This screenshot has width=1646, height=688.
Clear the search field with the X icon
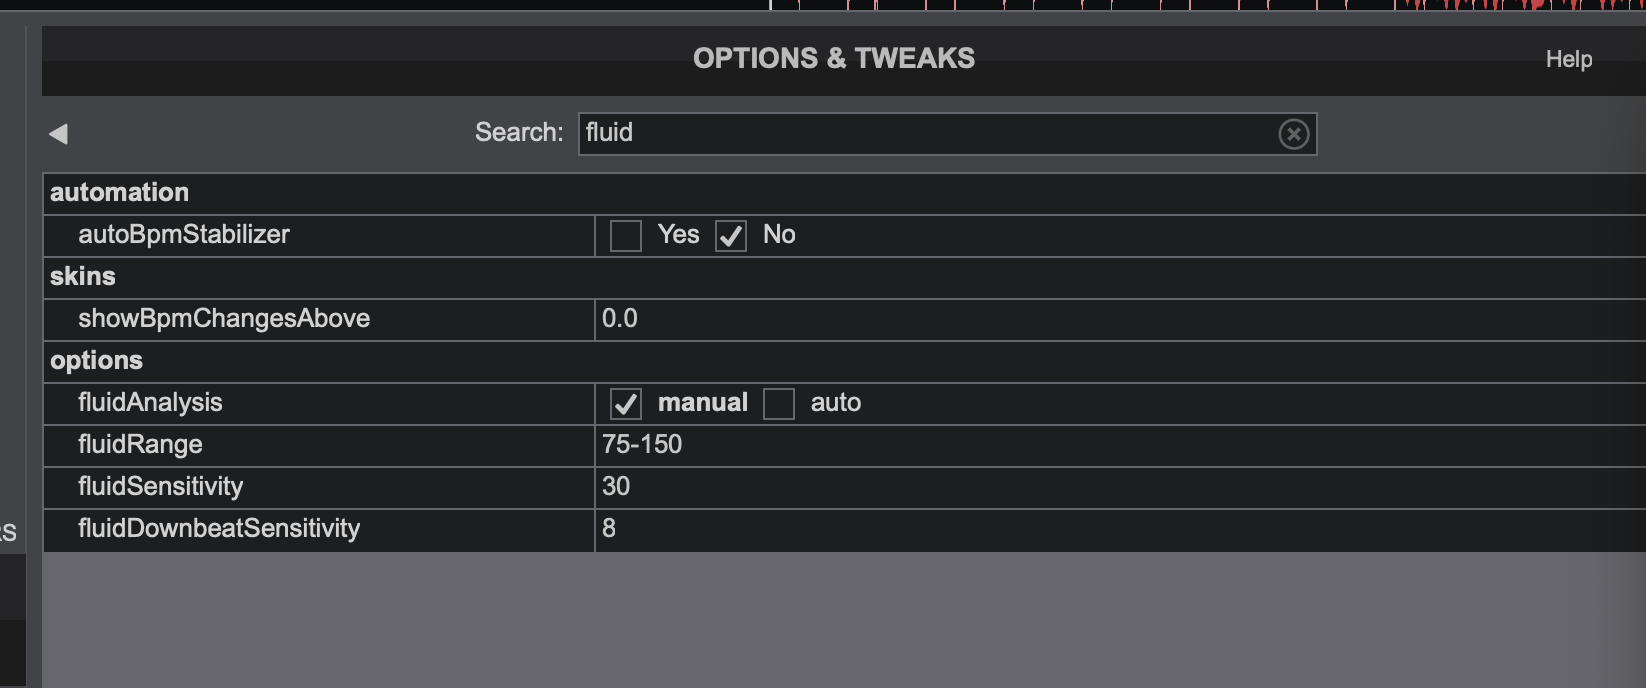(1293, 134)
